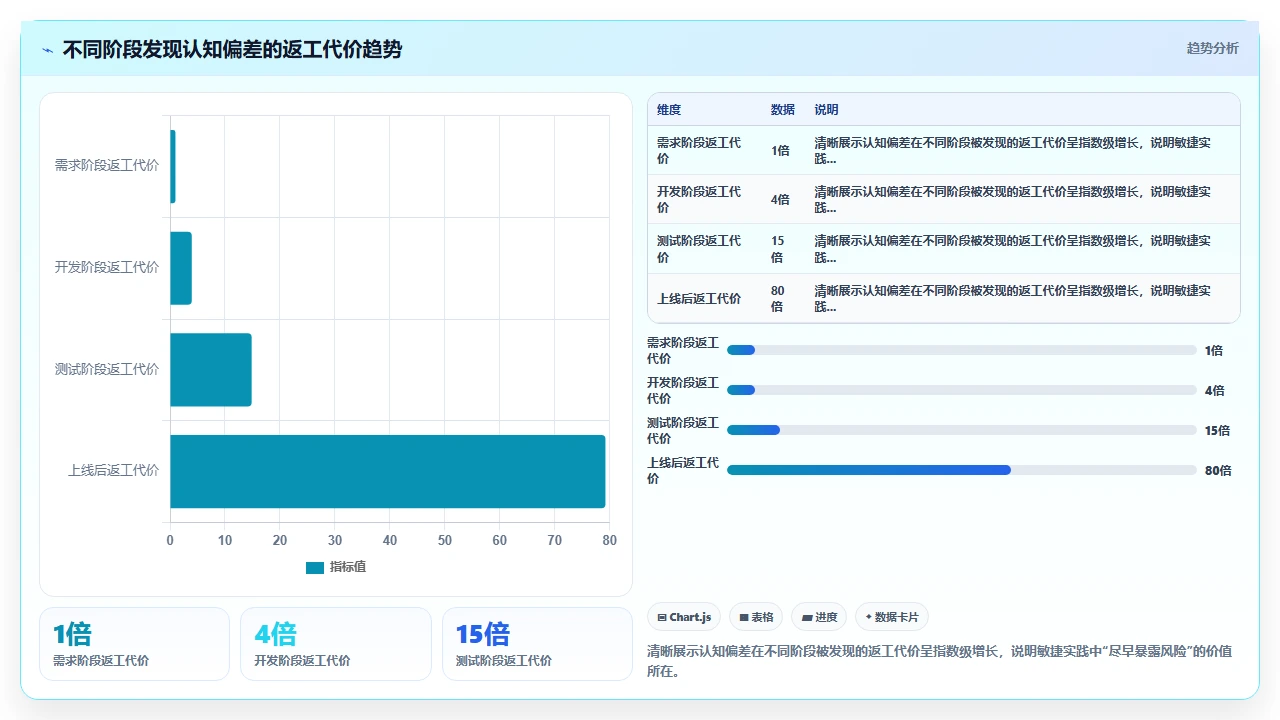This screenshot has height=720, width=1280.
Task: Click the 50 tick on the chart x-axis
Action: click(x=445, y=541)
